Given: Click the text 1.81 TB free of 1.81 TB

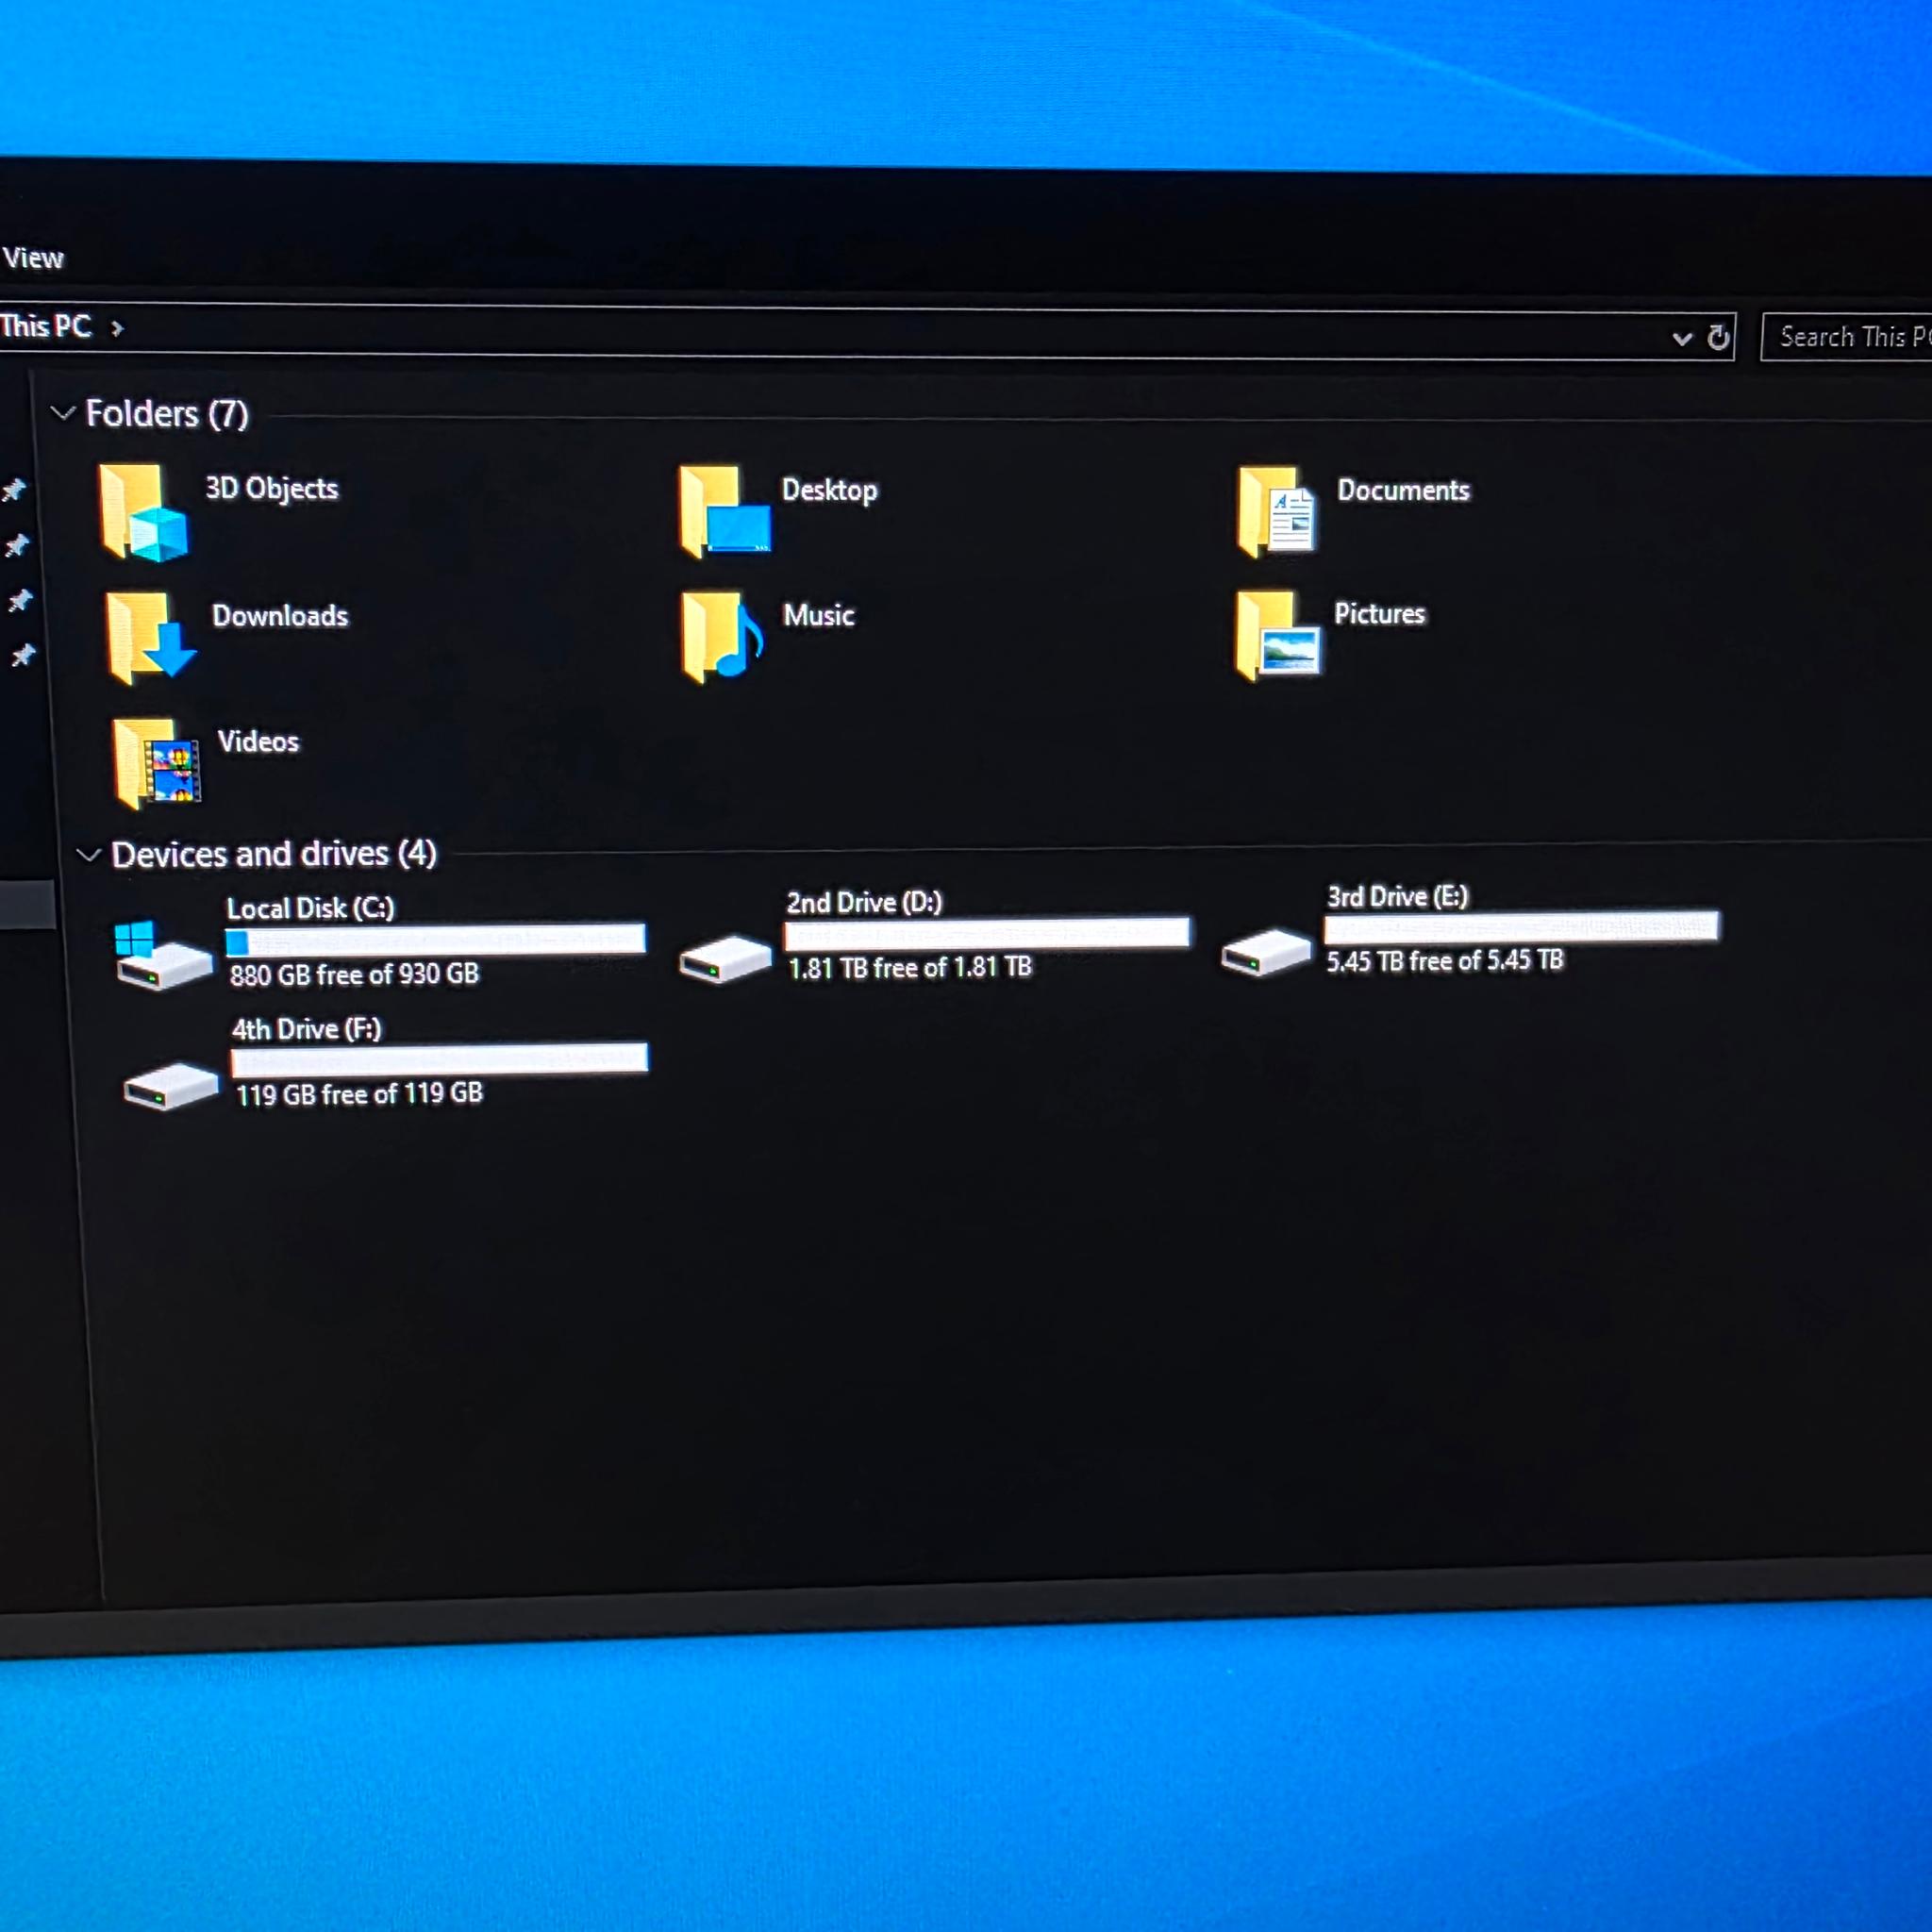Looking at the screenshot, I should [x=910, y=967].
